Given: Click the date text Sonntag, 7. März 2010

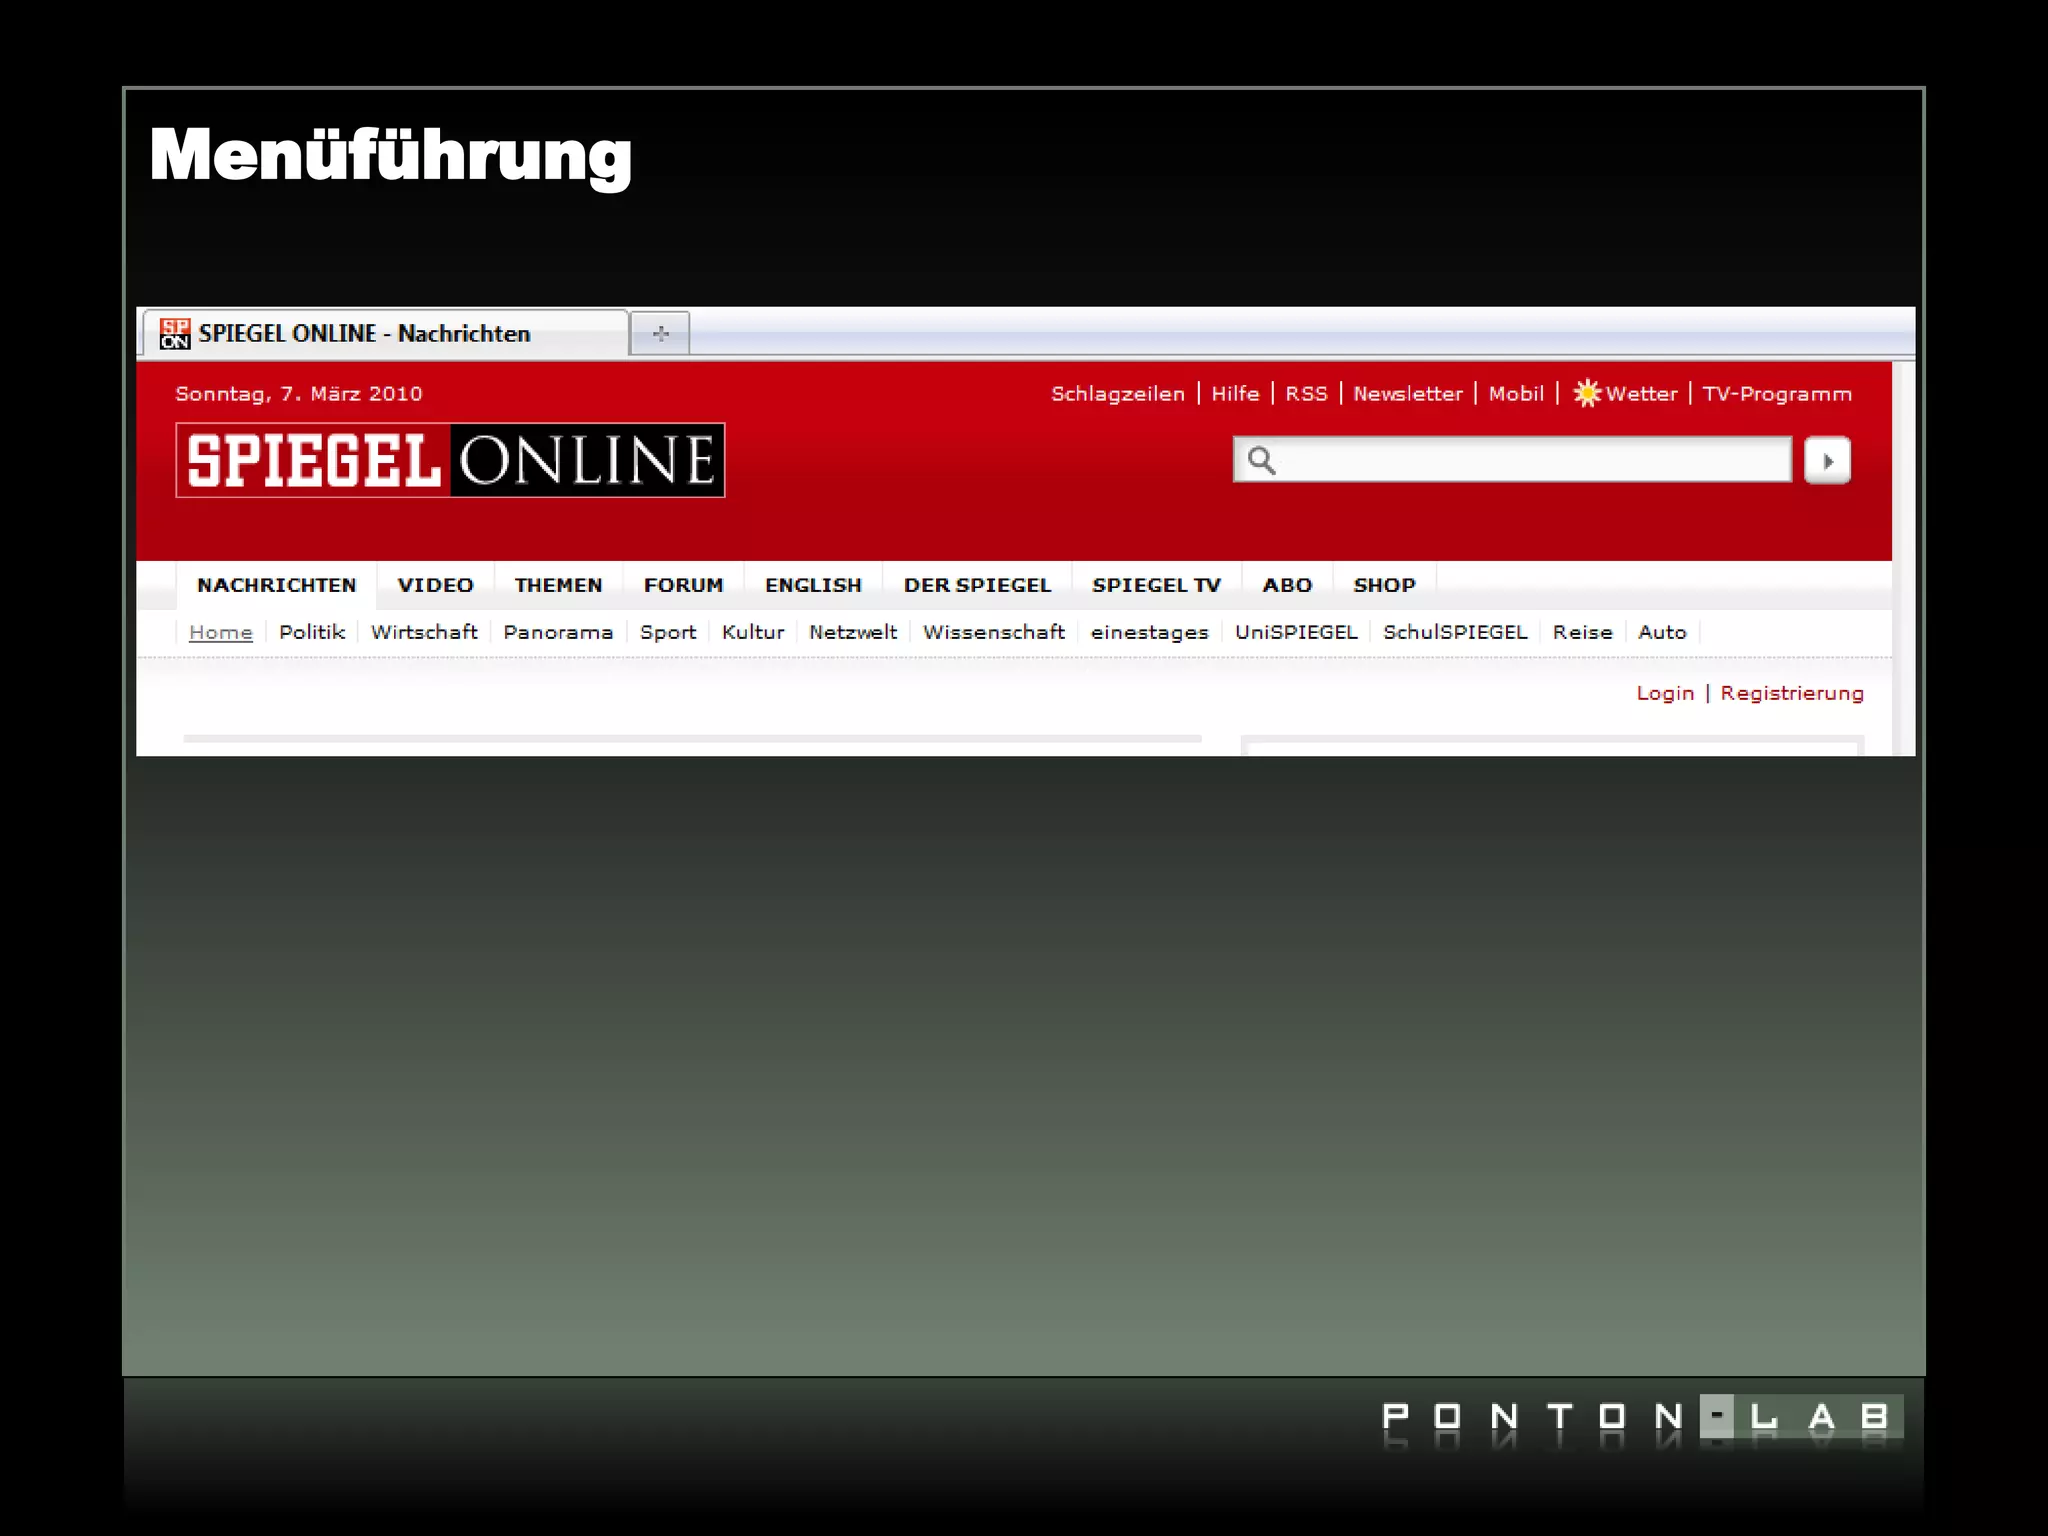Looking at the screenshot, I should 299,394.
